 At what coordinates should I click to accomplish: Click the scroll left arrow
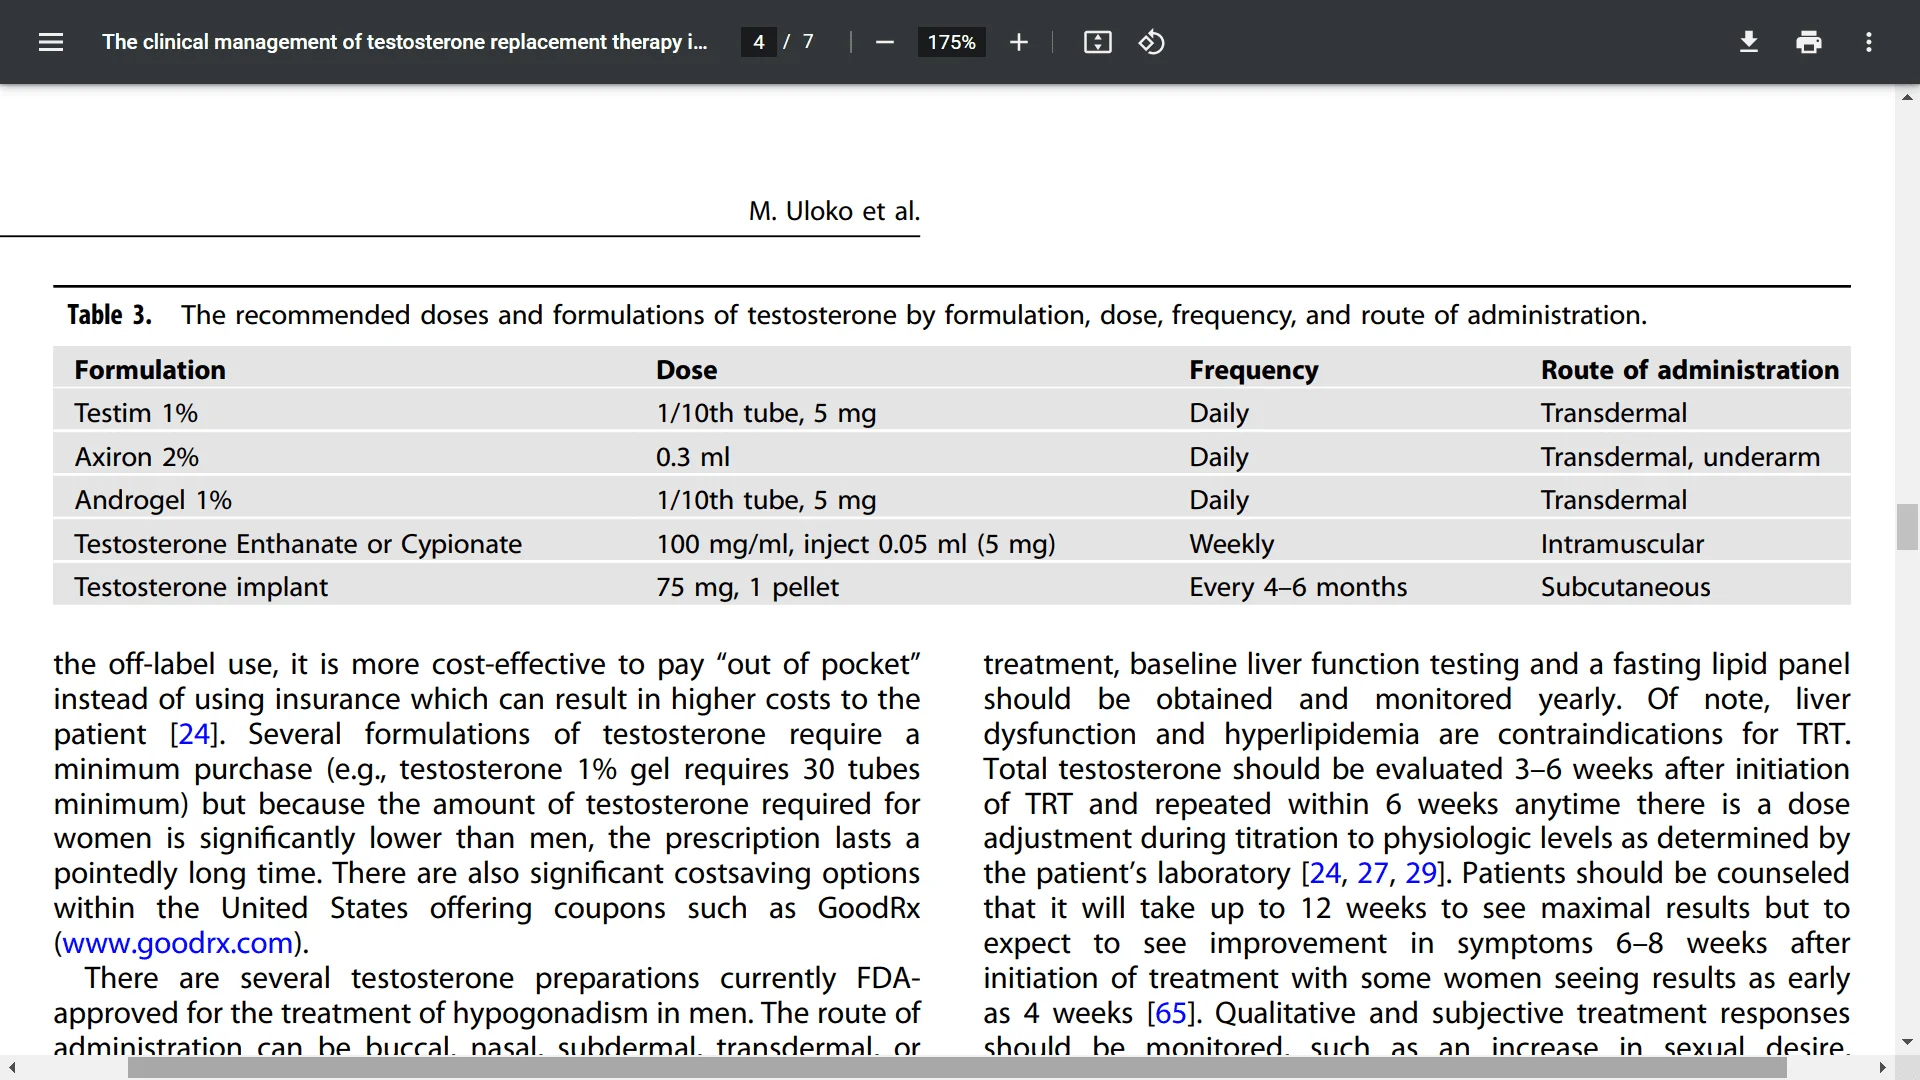tap(11, 1068)
